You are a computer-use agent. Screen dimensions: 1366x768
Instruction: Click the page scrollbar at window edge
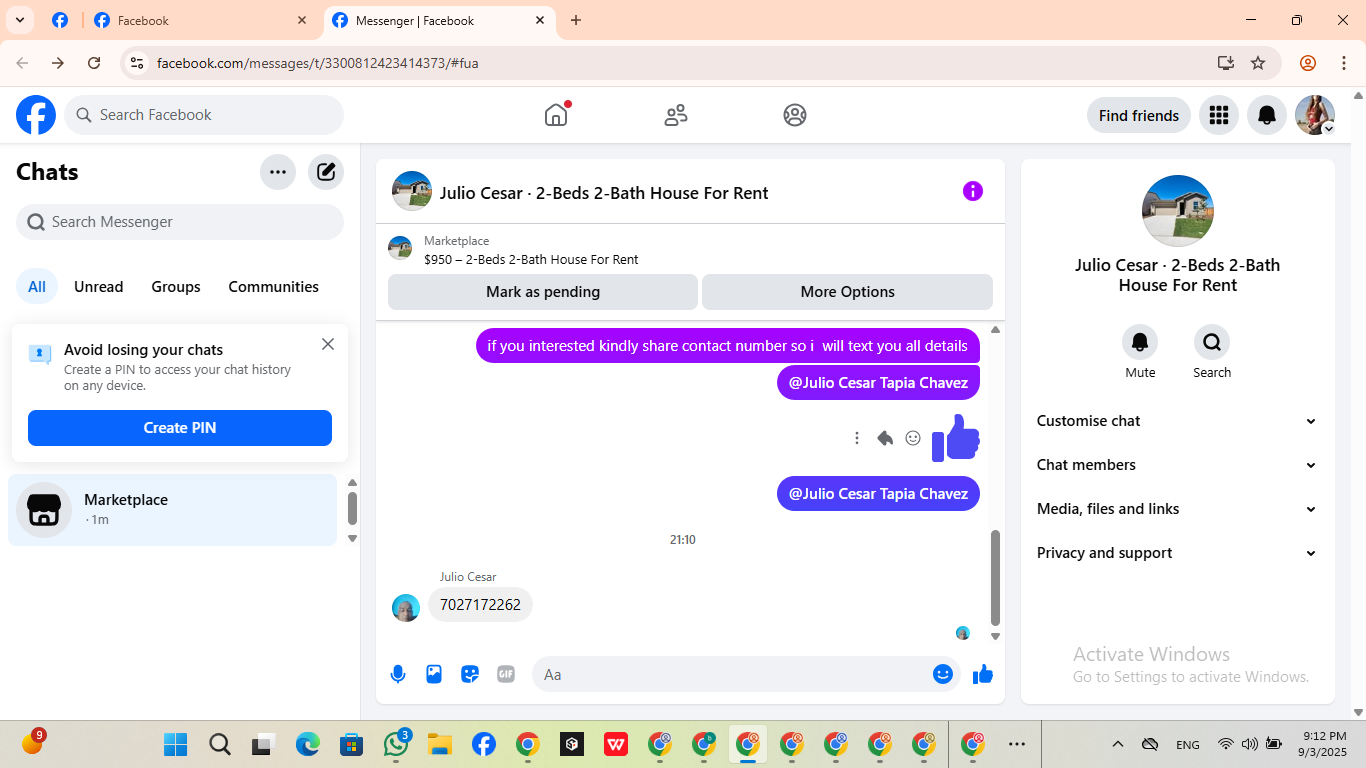pyautogui.click(x=1358, y=403)
